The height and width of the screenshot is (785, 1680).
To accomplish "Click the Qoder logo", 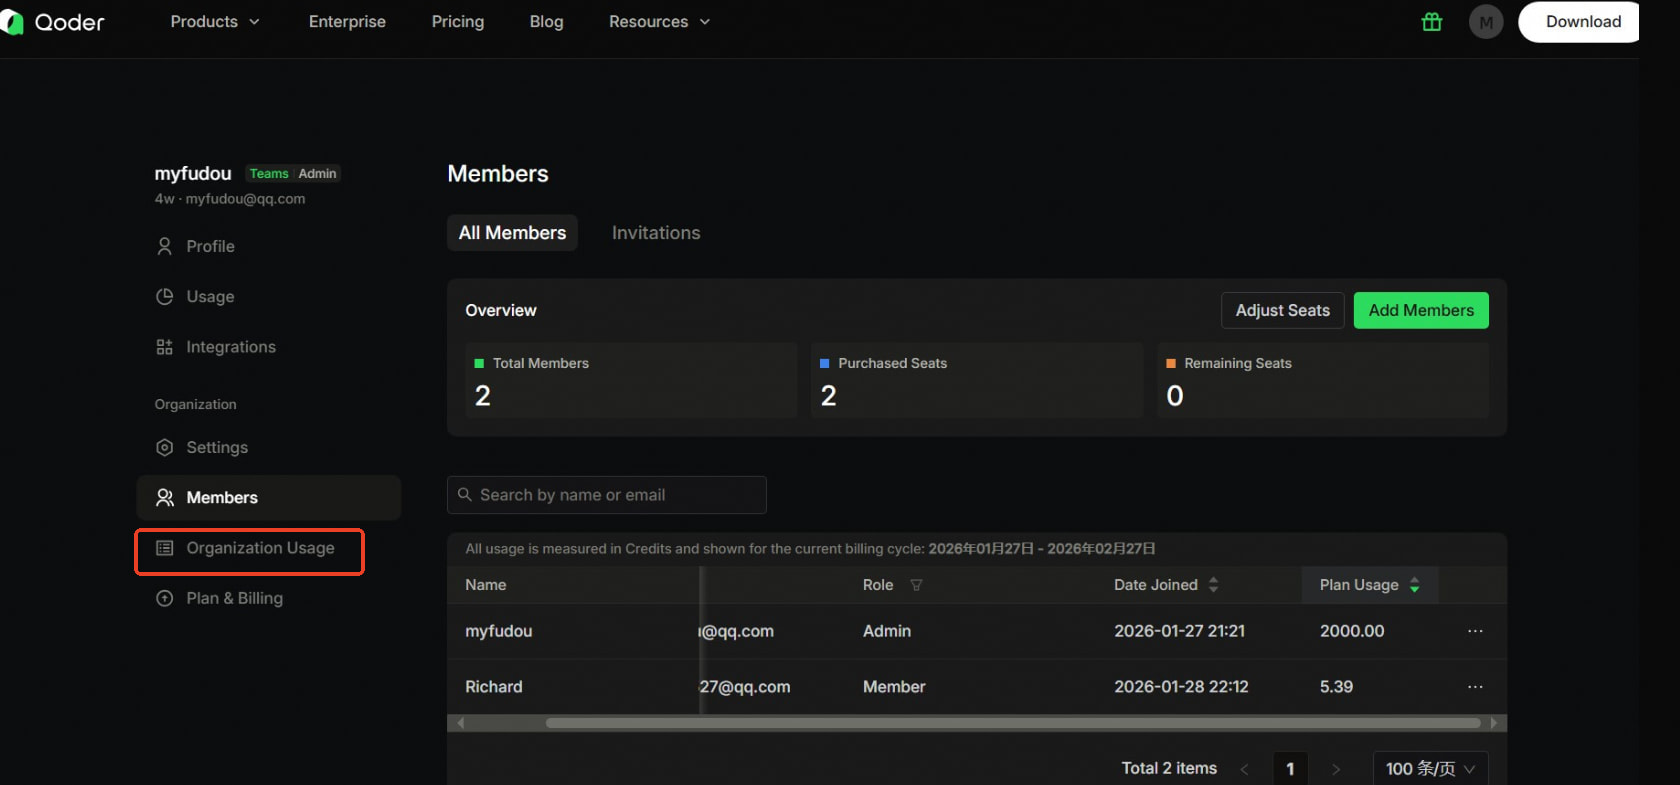I will [55, 22].
